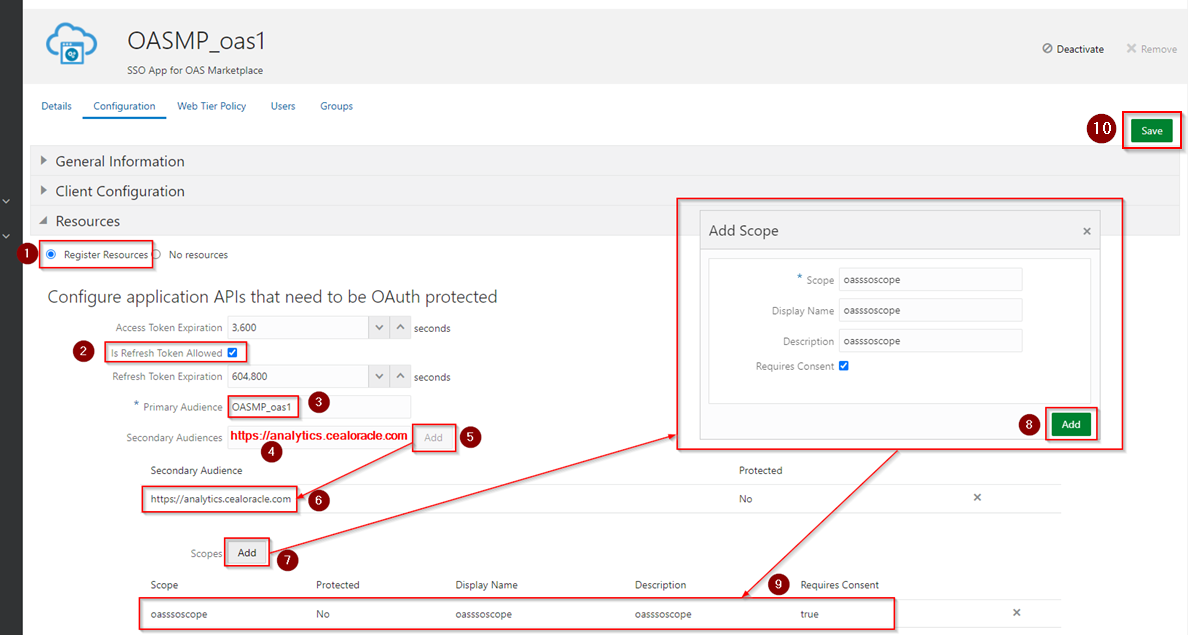
Task: Click the Remove X icon
Action: click(1131, 48)
